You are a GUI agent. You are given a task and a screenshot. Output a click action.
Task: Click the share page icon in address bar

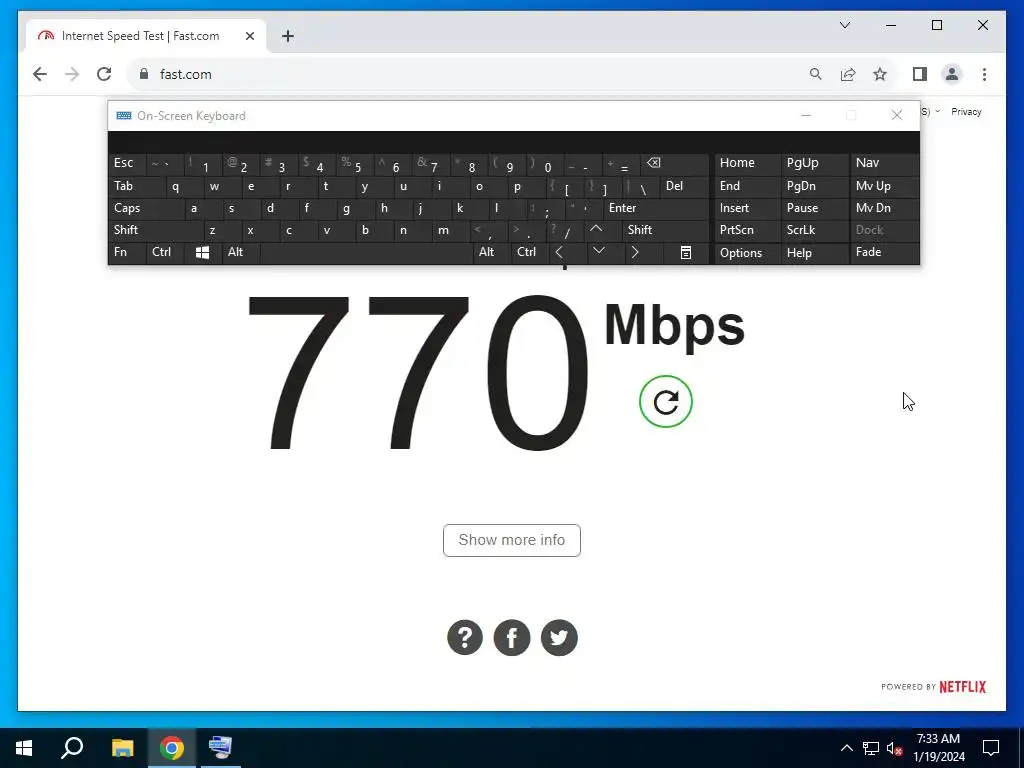848,74
